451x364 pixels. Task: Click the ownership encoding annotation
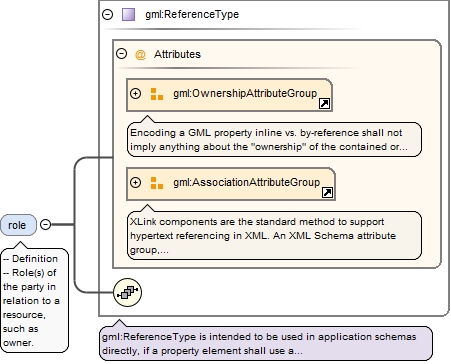click(274, 139)
